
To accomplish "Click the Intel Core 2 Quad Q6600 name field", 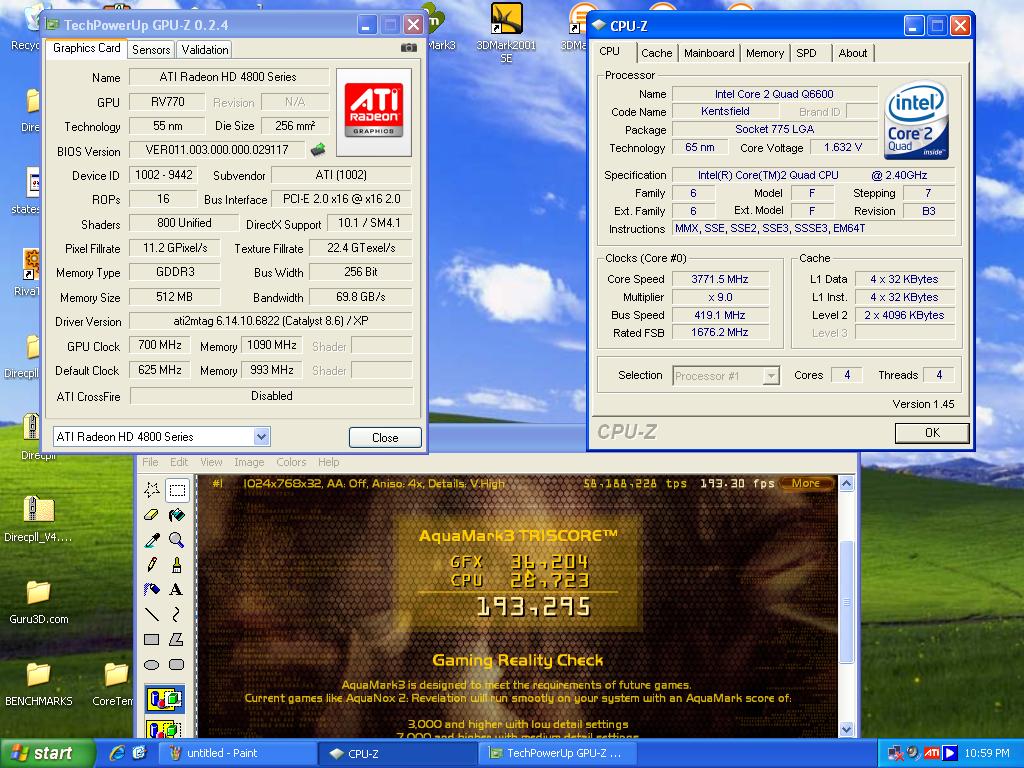I will click(774, 94).
